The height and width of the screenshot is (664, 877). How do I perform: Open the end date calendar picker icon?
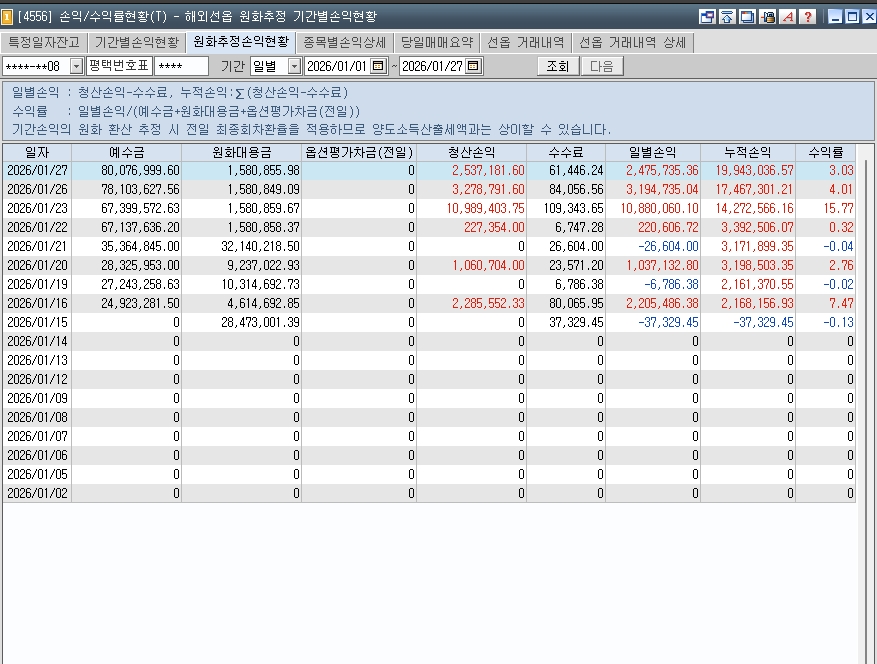[x=473, y=66]
